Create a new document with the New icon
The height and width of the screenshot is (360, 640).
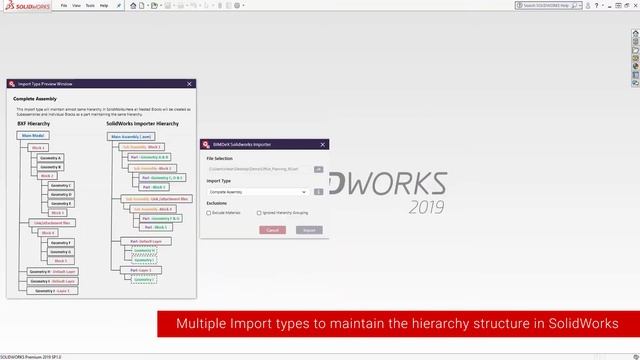pyautogui.click(x=142, y=6)
